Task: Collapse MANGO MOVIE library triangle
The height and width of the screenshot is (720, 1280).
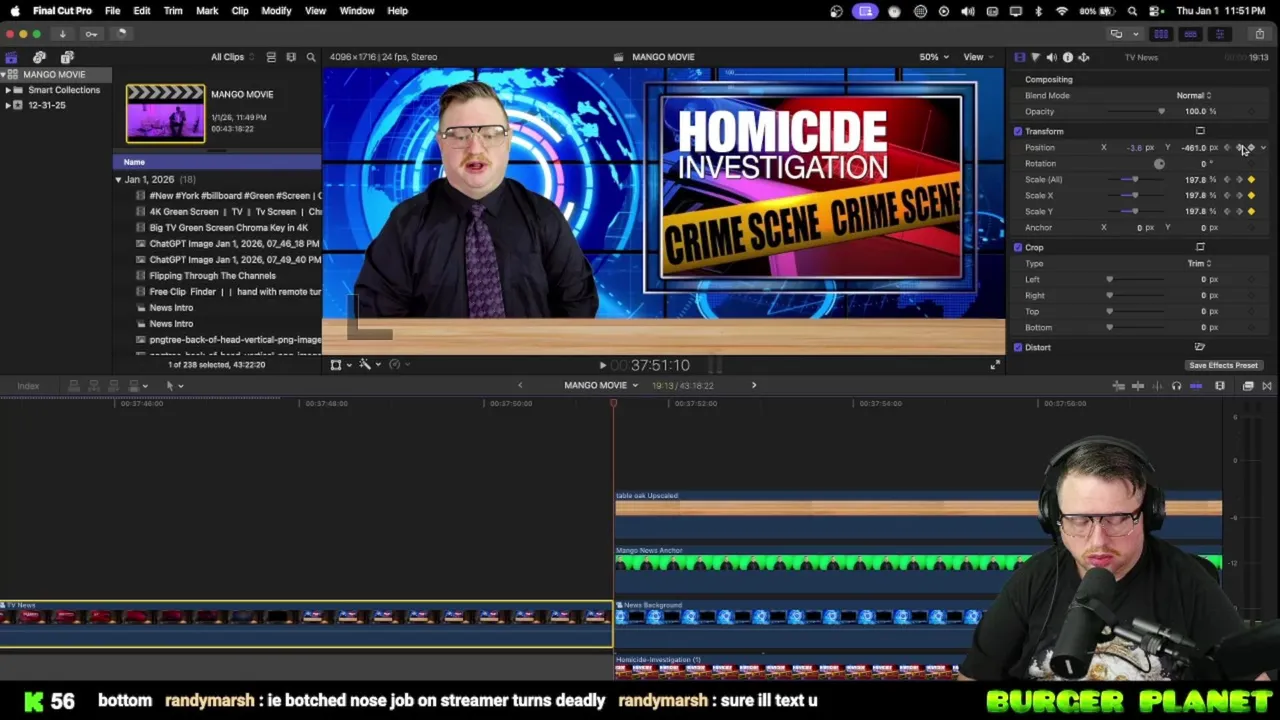Action: 5,75
